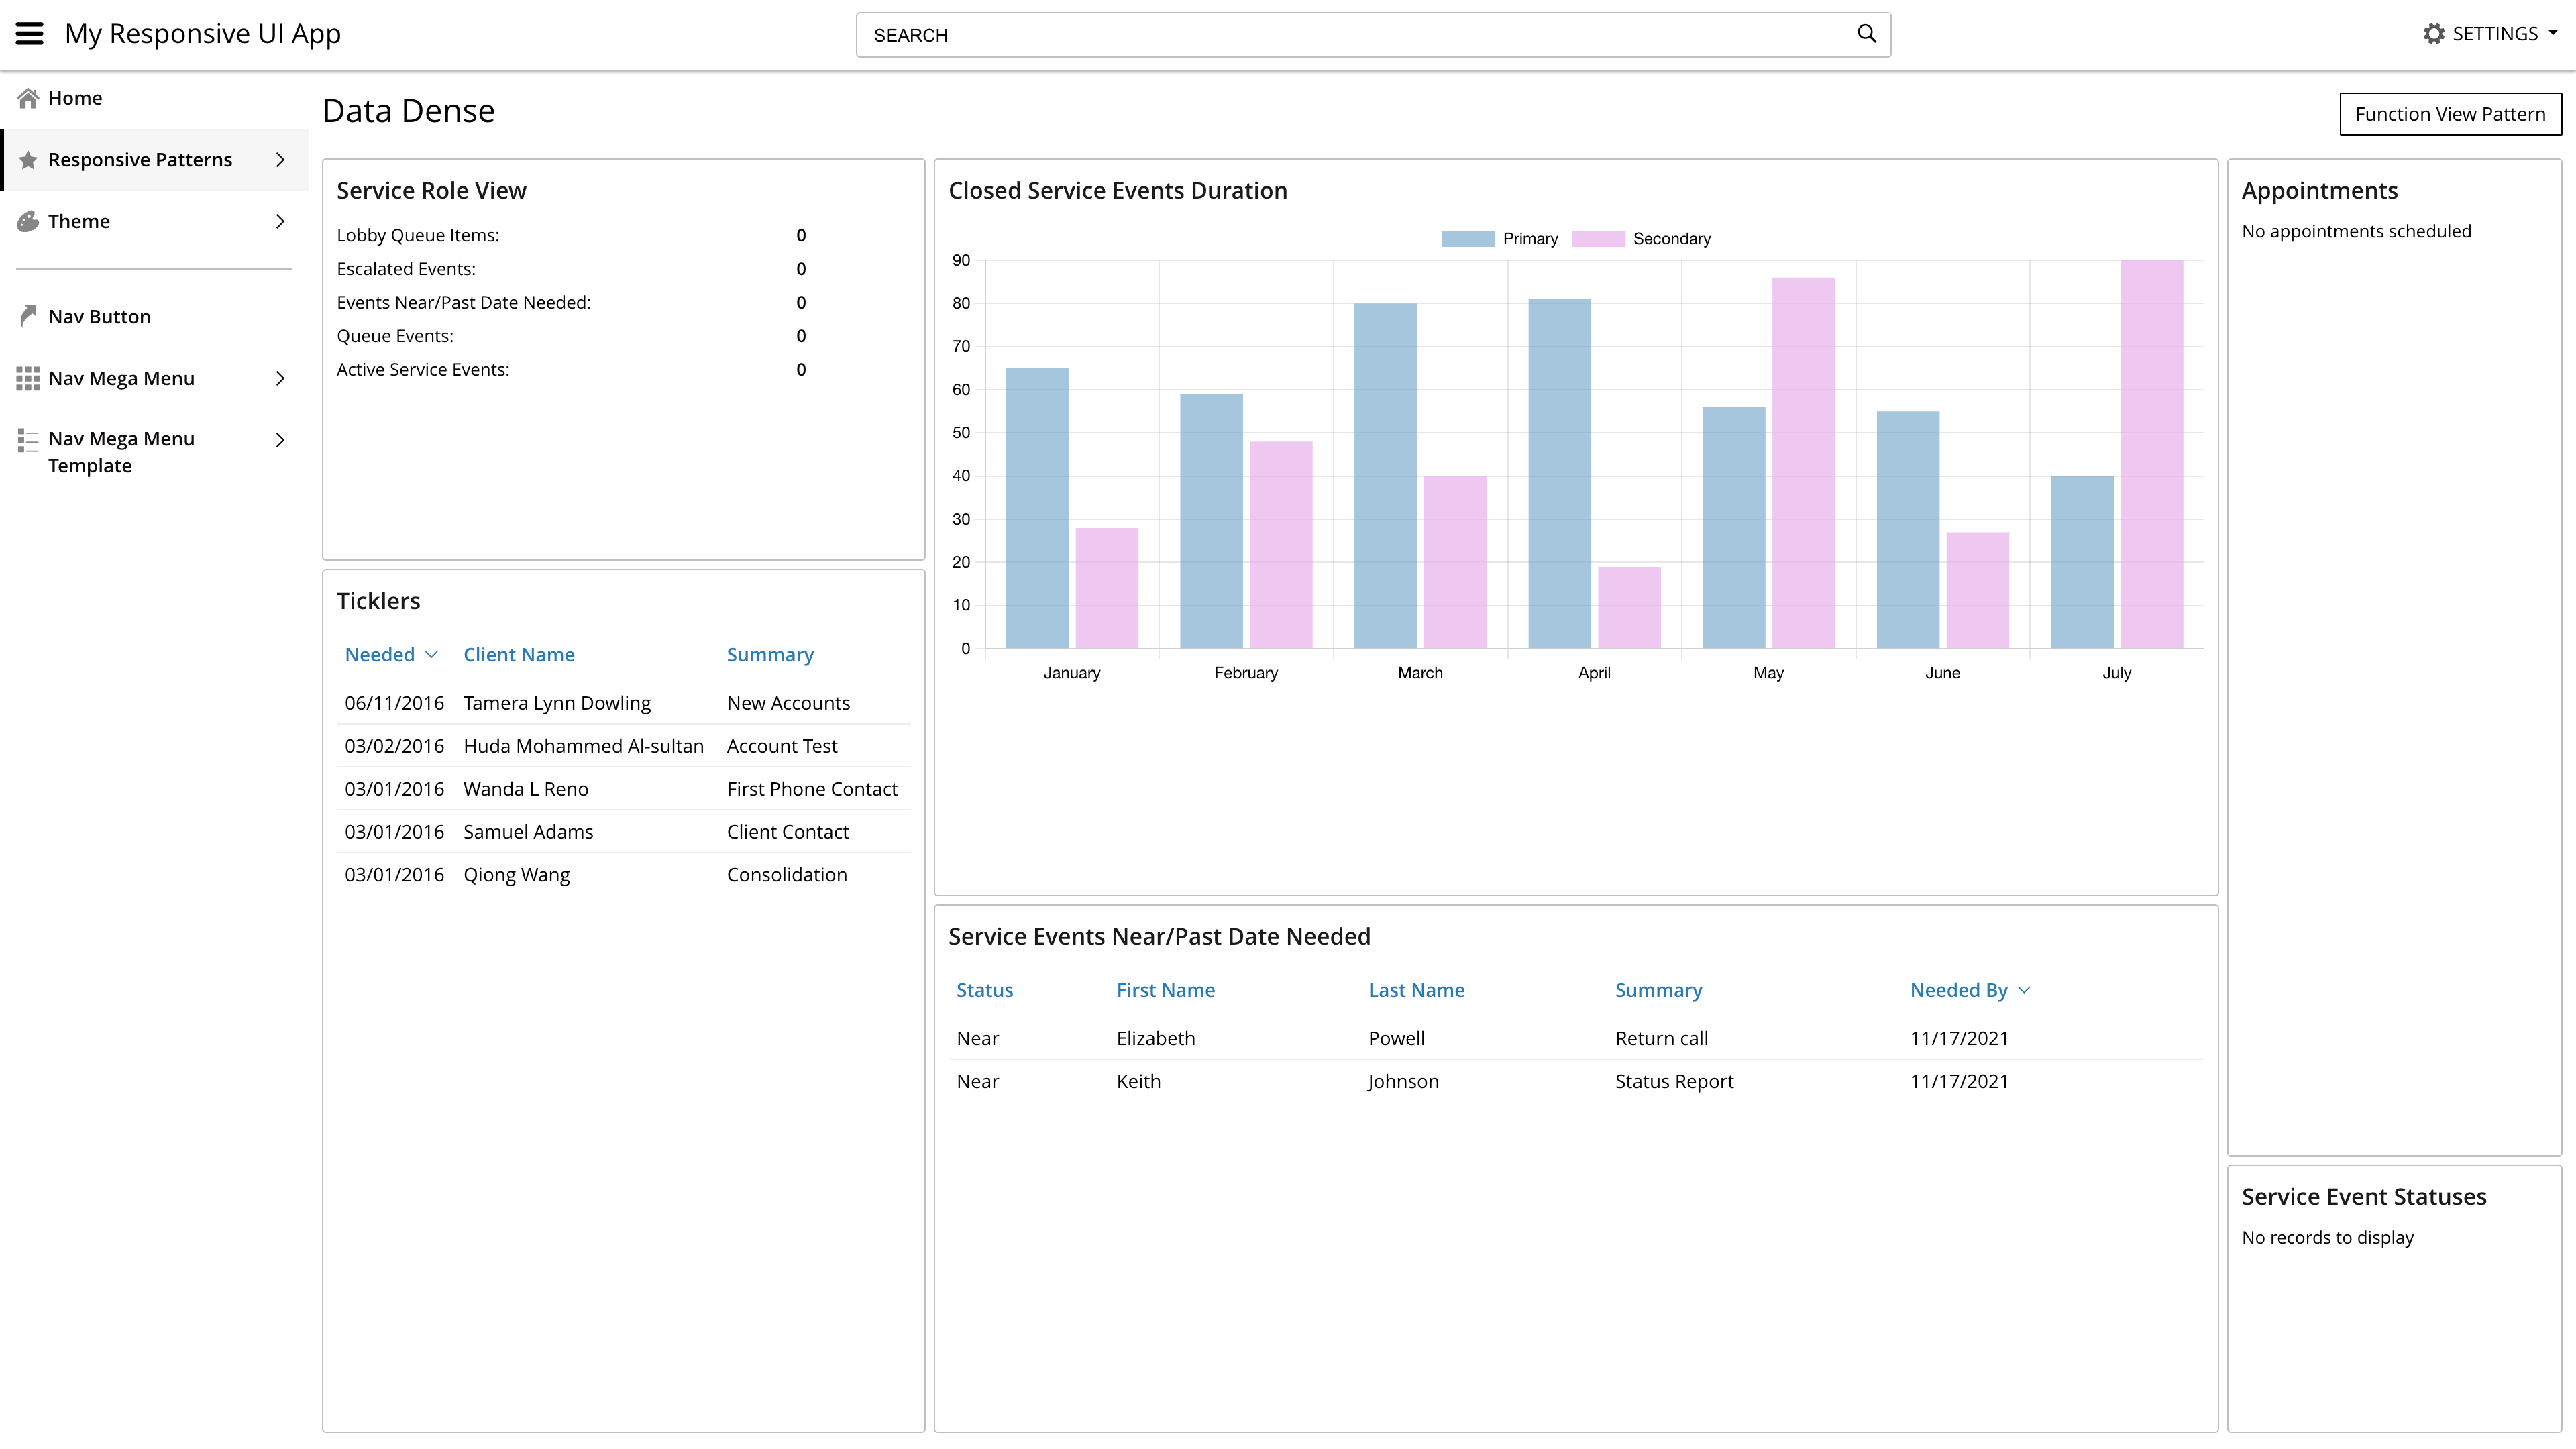2576x1449 pixels.
Task: Click the search magnifier icon
Action: pos(1866,34)
